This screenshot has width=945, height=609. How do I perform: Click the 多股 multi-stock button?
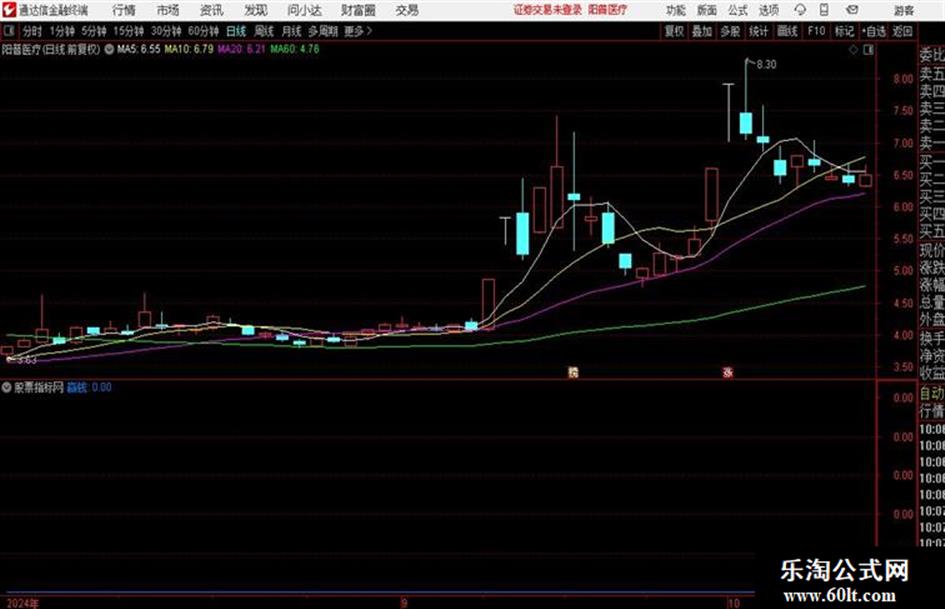pos(730,31)
